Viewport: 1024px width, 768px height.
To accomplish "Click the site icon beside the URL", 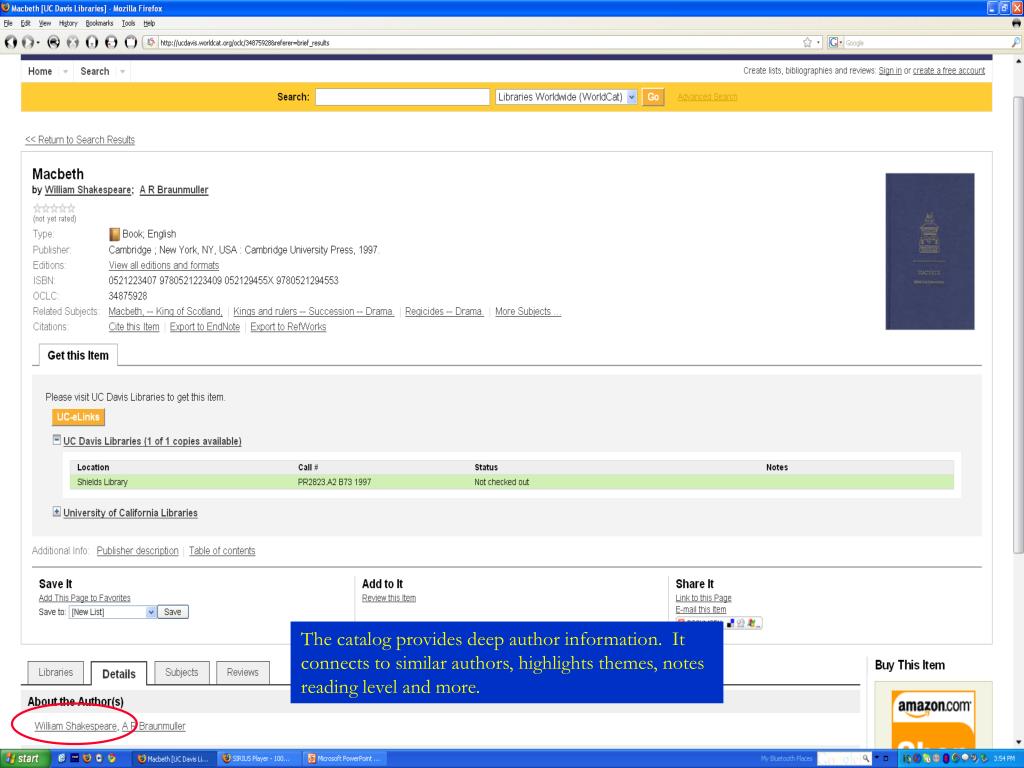I will click(x=151, y=42).
